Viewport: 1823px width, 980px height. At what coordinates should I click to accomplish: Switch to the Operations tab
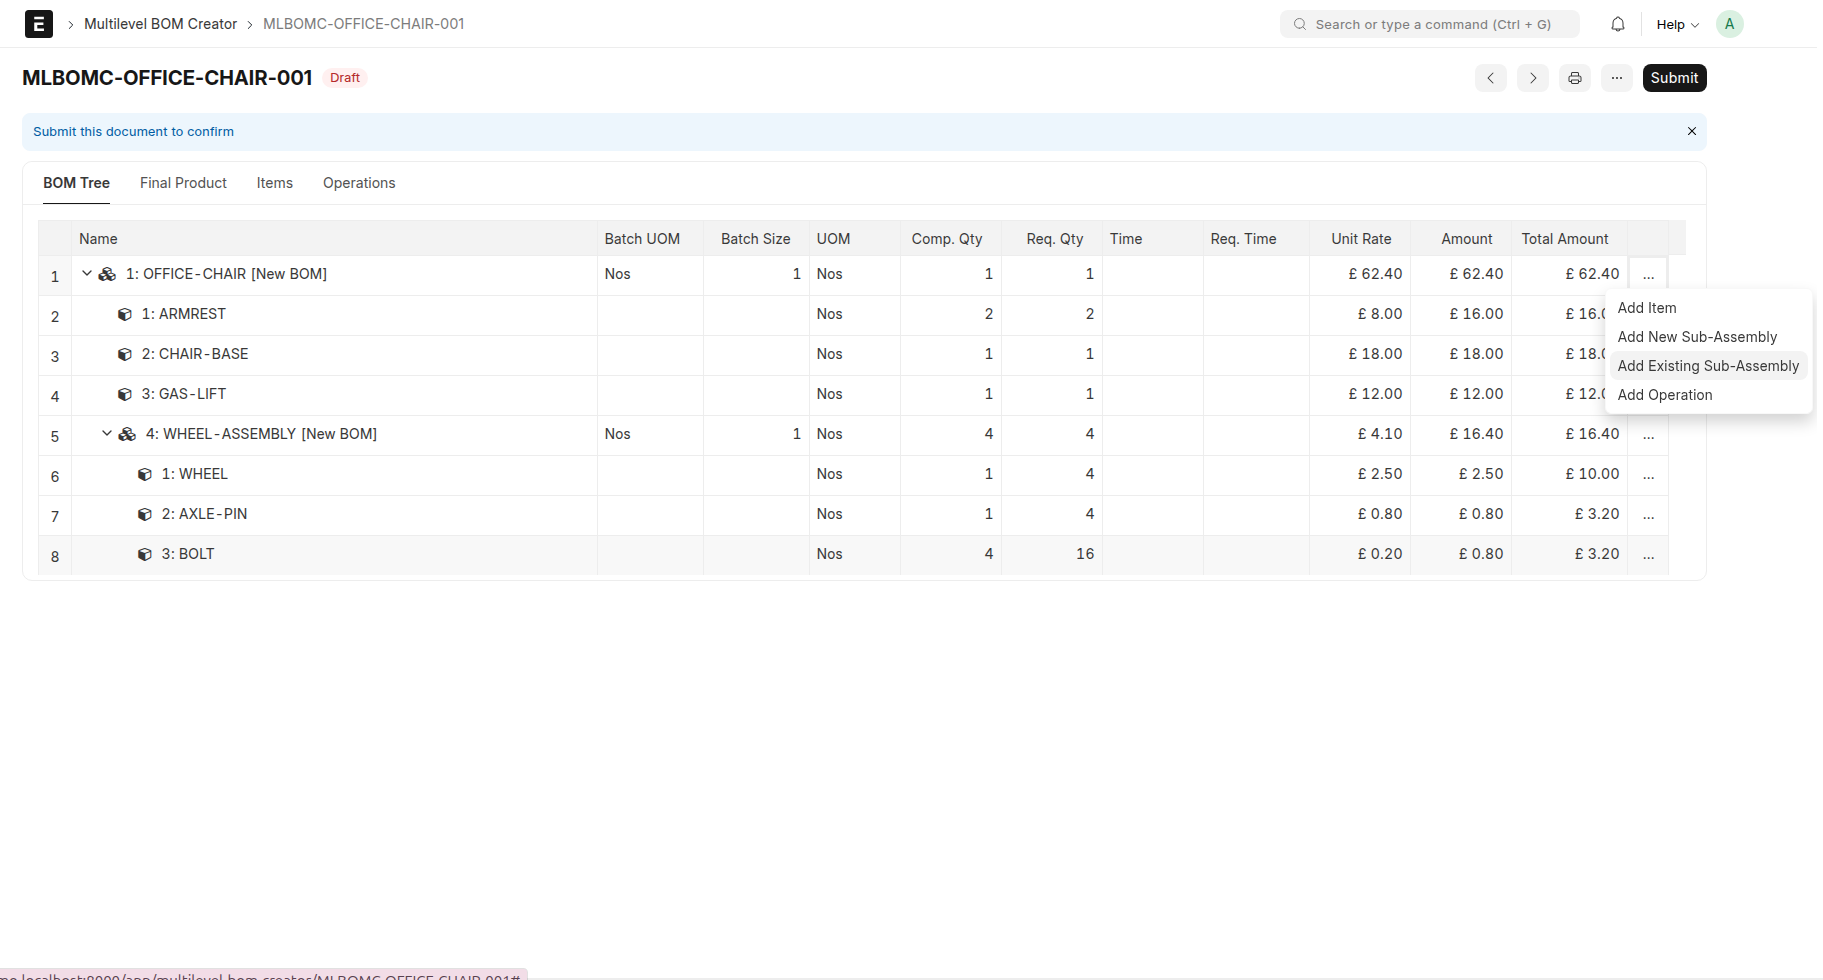(358, 183)
